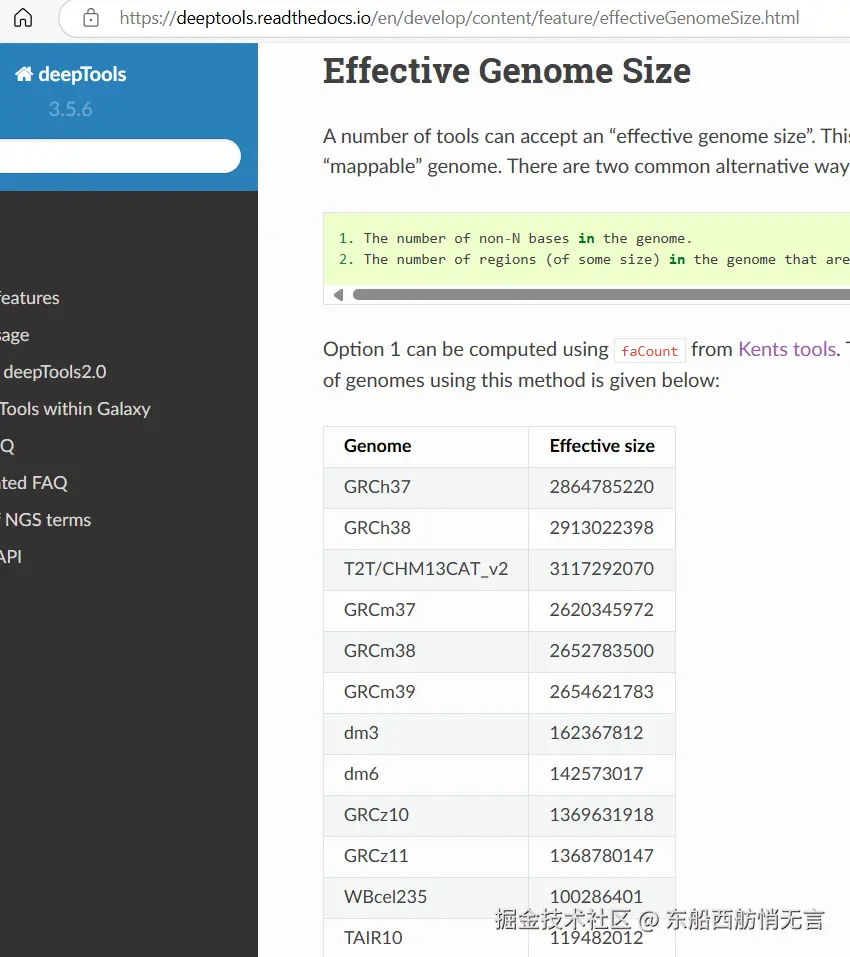Screen dimensions: 850x957
Task: Click the code block's left scroll arrow
Action: coord(338,295)
